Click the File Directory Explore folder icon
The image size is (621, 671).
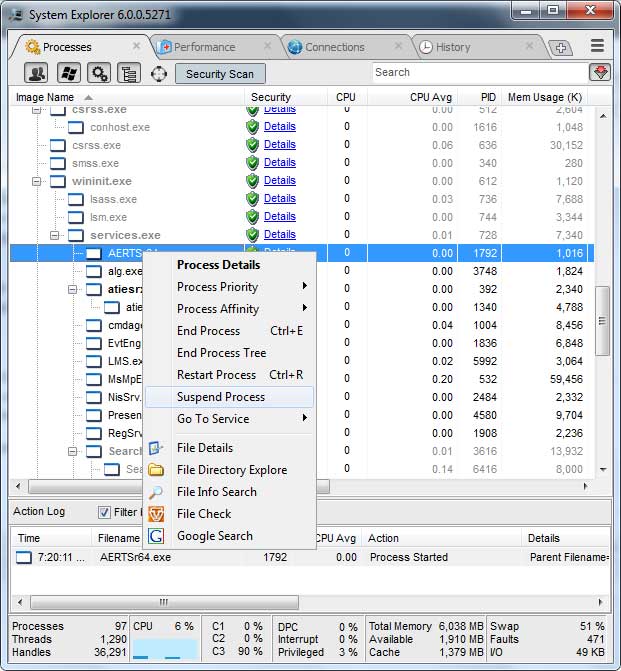point(156,470)
